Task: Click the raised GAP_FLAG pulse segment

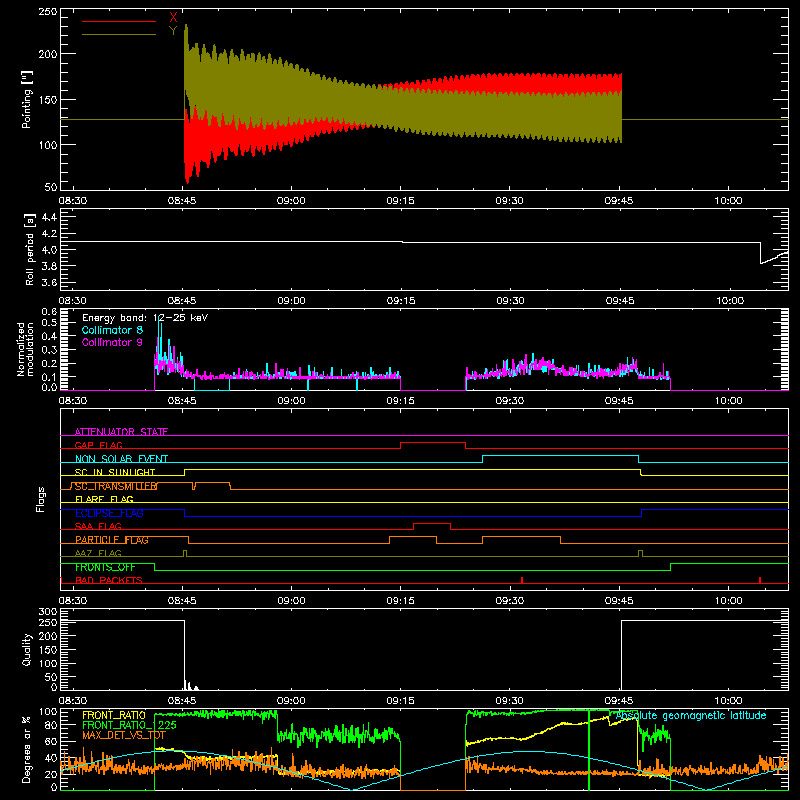Action: 433,442
